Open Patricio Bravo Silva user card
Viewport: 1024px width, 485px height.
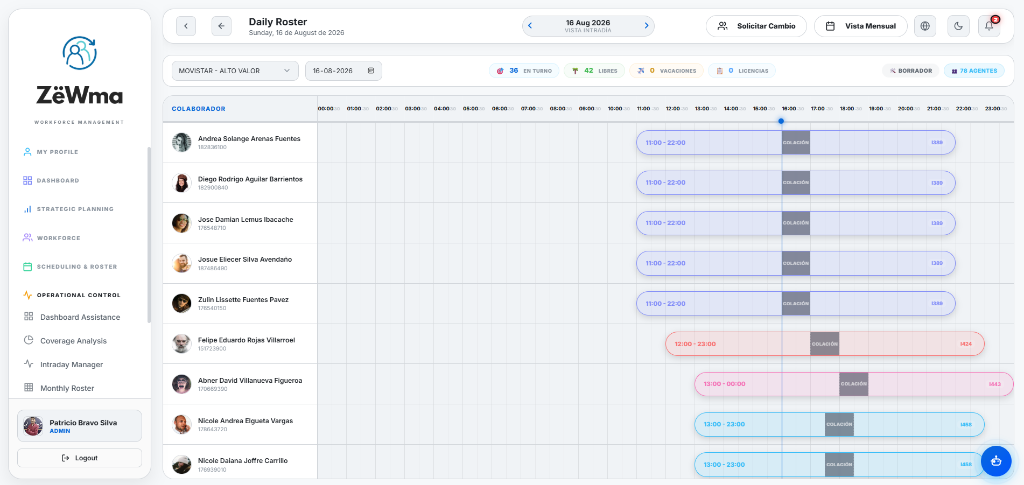(79, 426)
